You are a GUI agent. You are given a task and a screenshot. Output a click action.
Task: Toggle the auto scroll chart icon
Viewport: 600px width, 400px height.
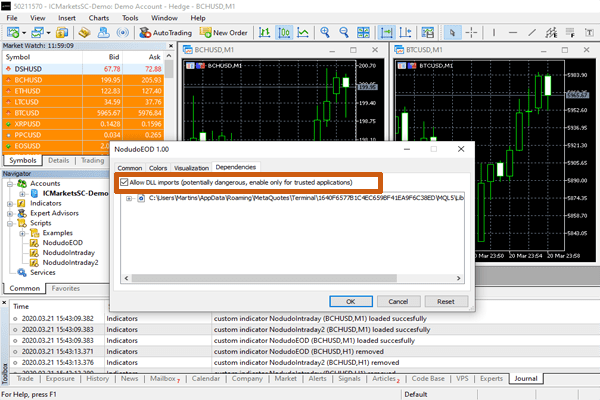tap(386, 33)
